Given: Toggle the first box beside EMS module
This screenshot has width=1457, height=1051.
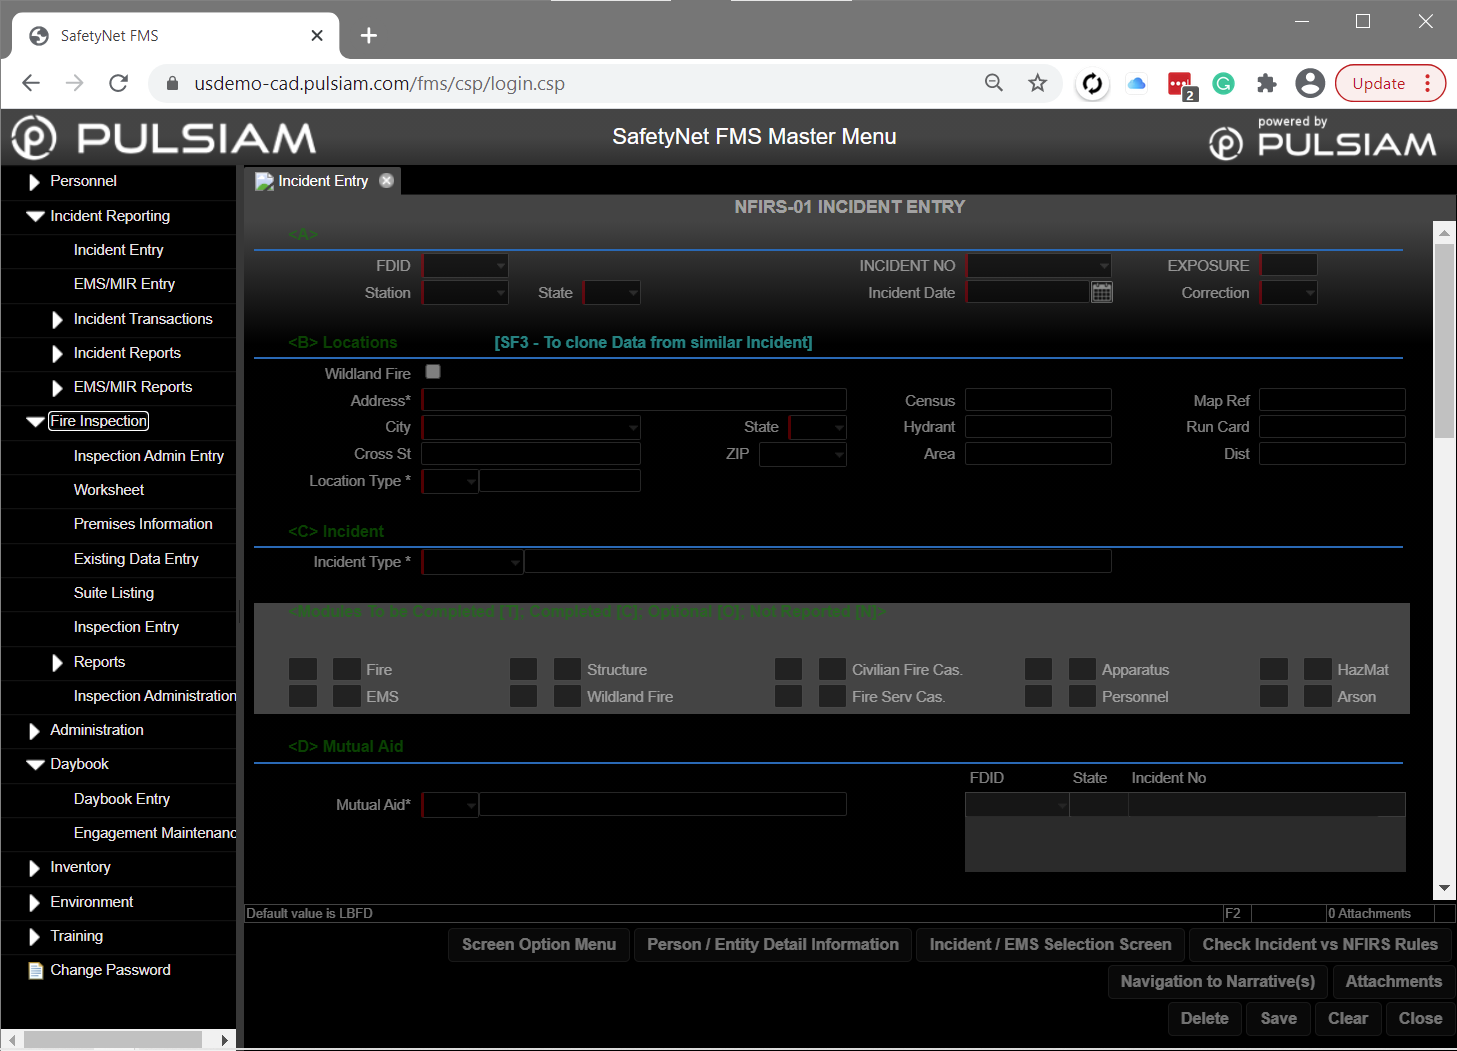Looking at the screenshot, I should coord(303,696).
